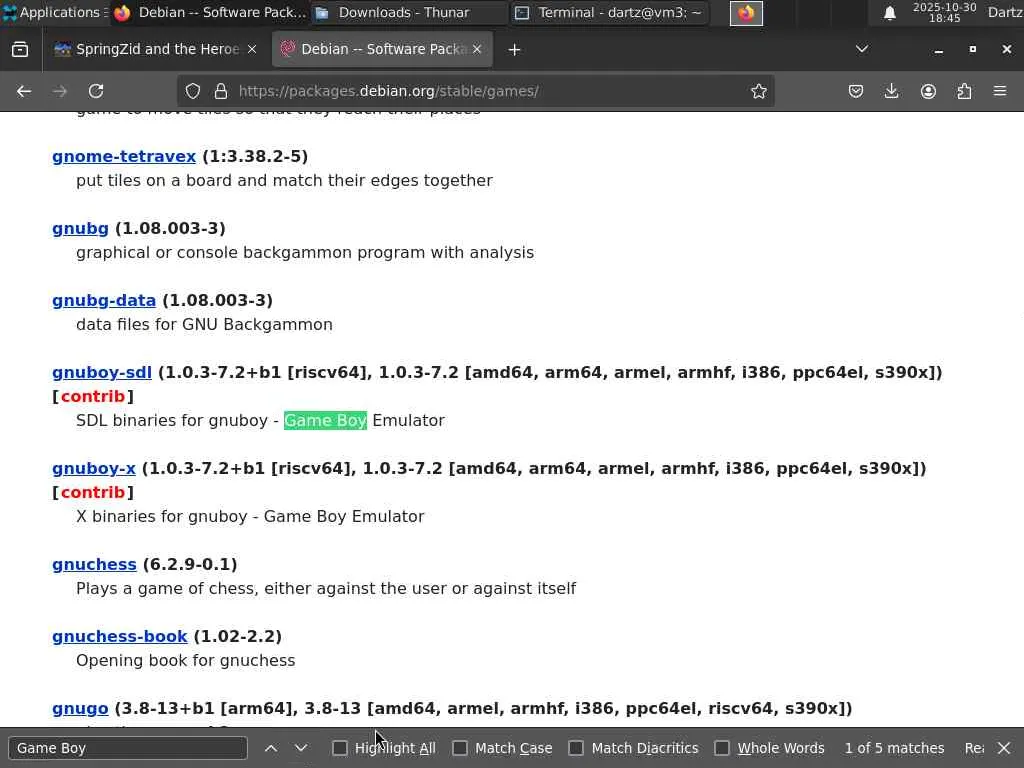
Task: Select Debian Software Packages taskbar window
Action: (x=210, y=12)
